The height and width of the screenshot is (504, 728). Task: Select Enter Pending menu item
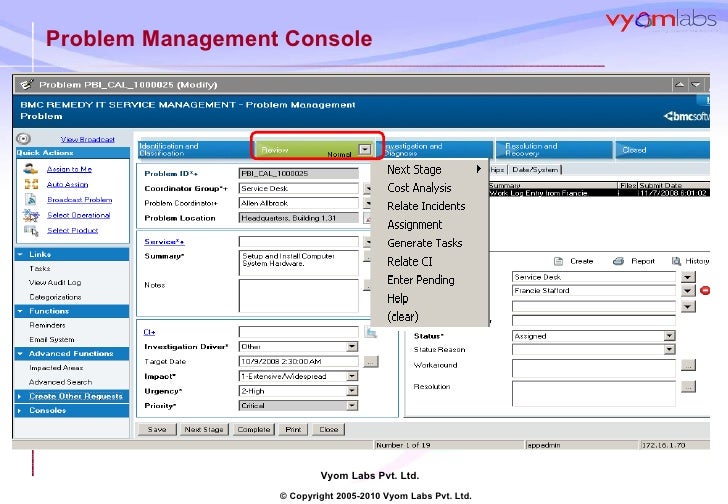(x=429, y=280)
